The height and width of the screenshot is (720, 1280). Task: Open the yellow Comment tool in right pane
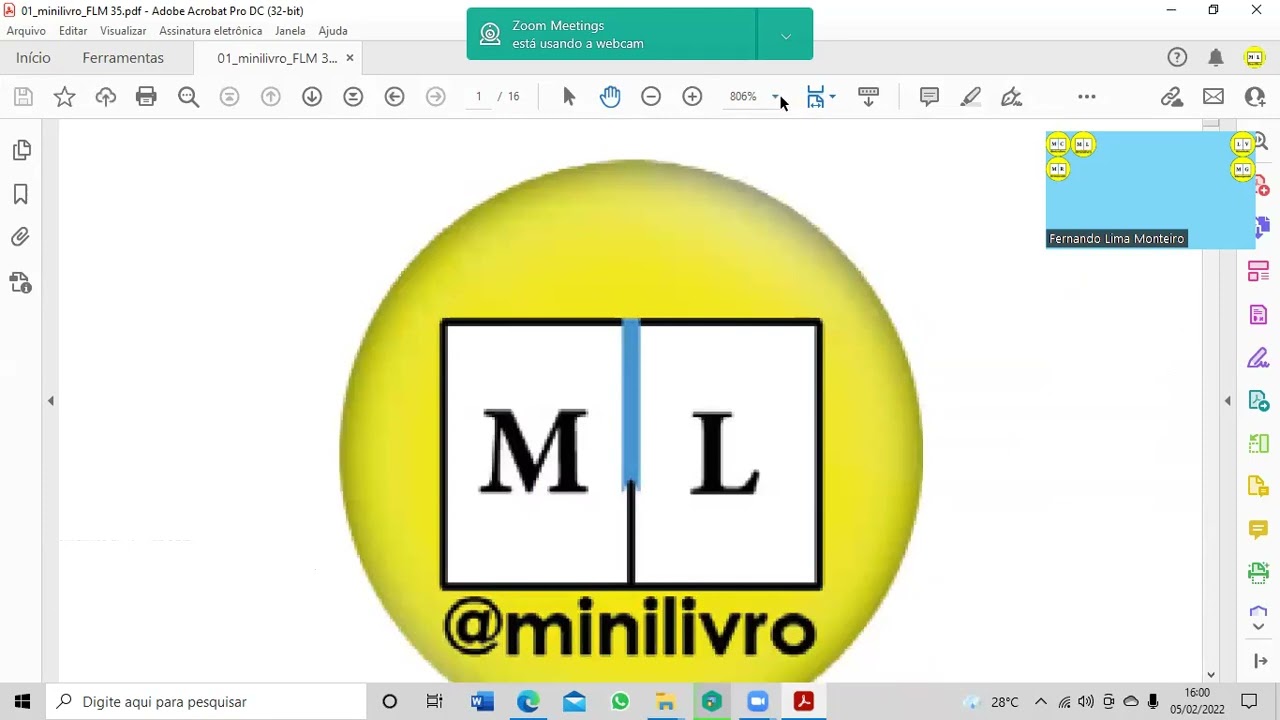click(1258, 529)
